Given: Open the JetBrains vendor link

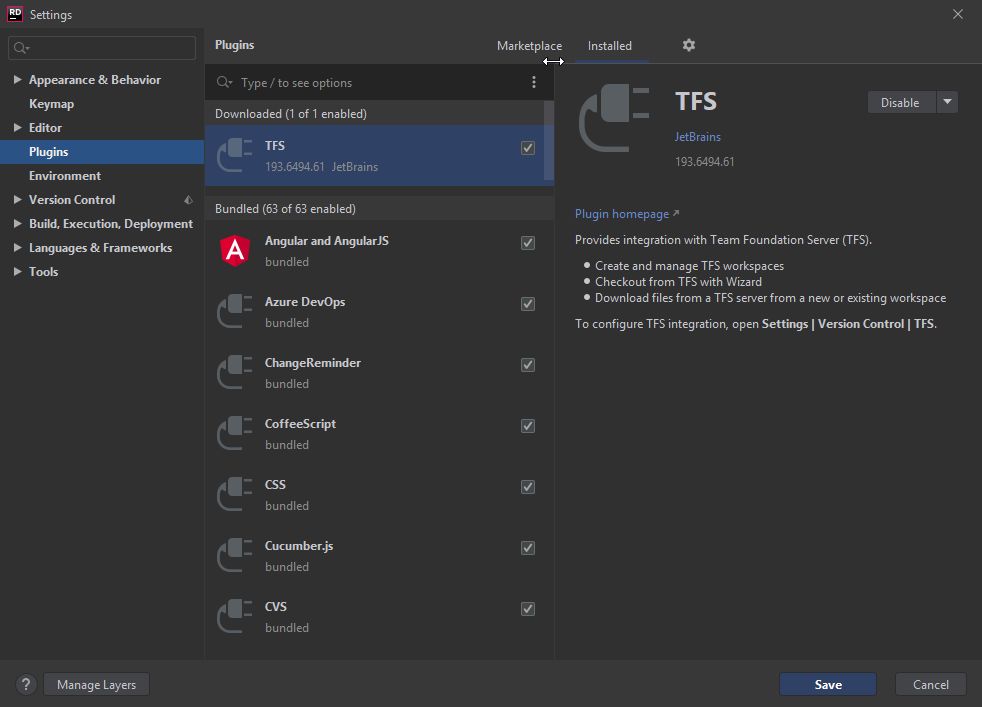Looking at the screenshot, I should pyautogui.click(x=698, y=137).
